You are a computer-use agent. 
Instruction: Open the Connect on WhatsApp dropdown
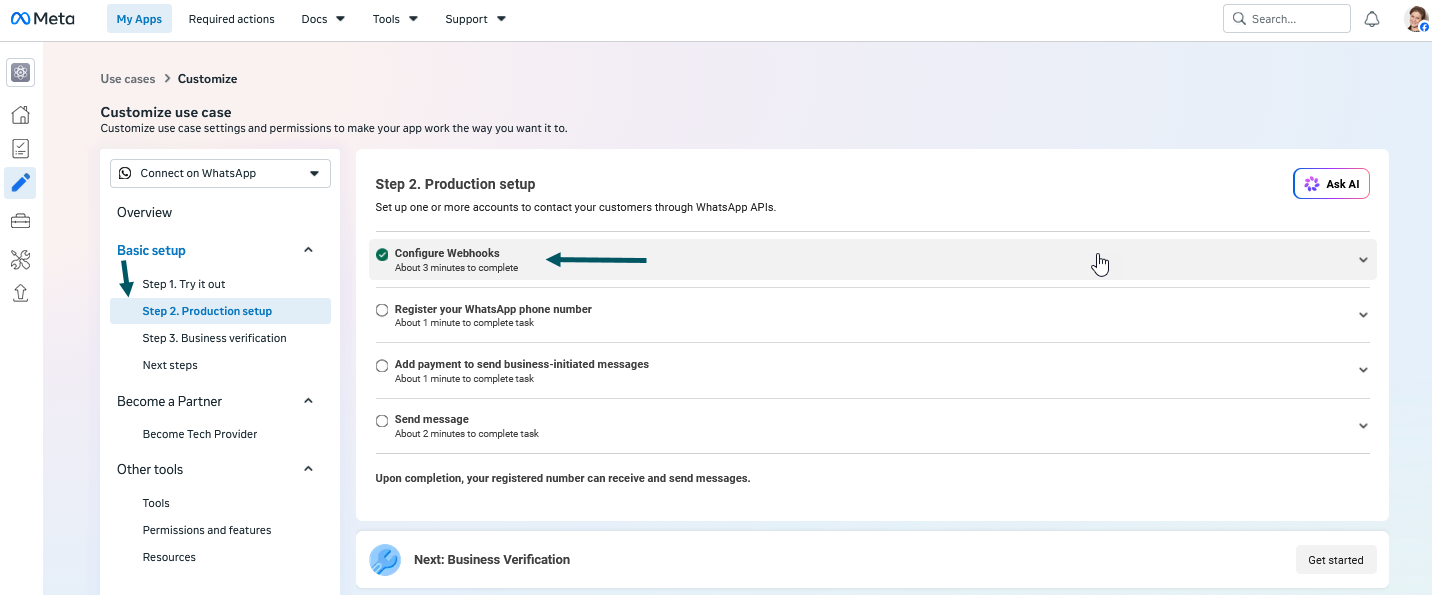coord(220,173)
